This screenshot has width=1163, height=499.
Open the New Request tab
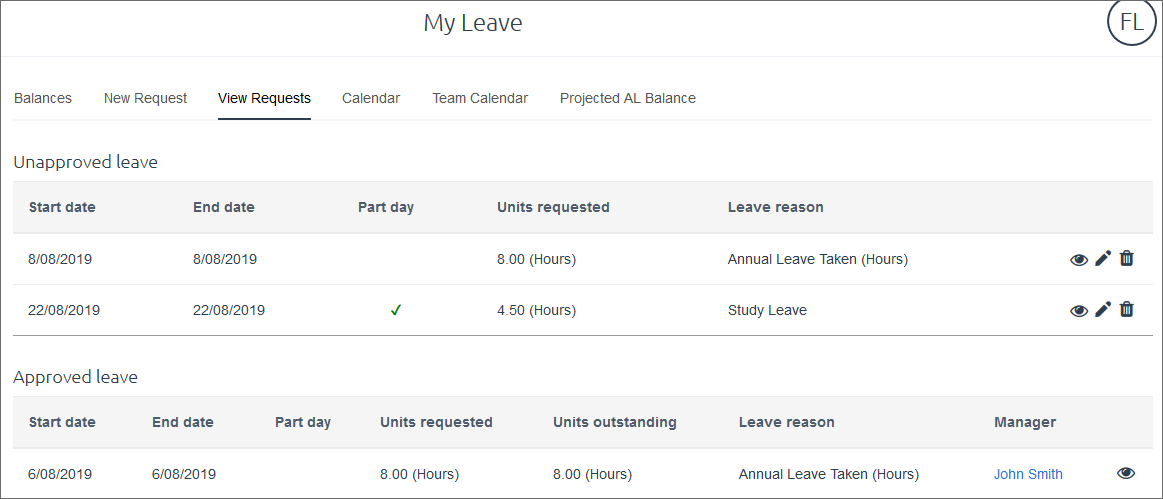145,98
